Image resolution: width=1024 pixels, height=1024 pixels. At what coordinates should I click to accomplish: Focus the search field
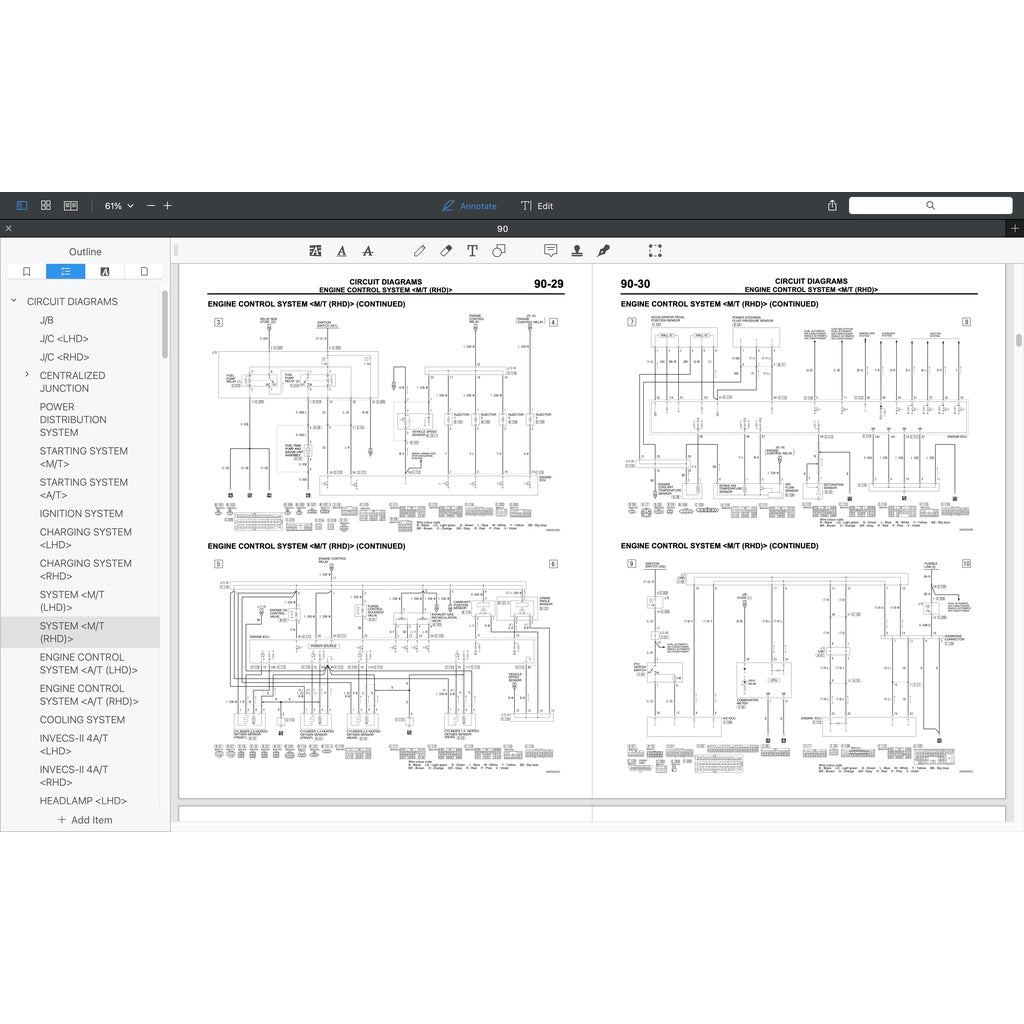(x=930, y=206)
